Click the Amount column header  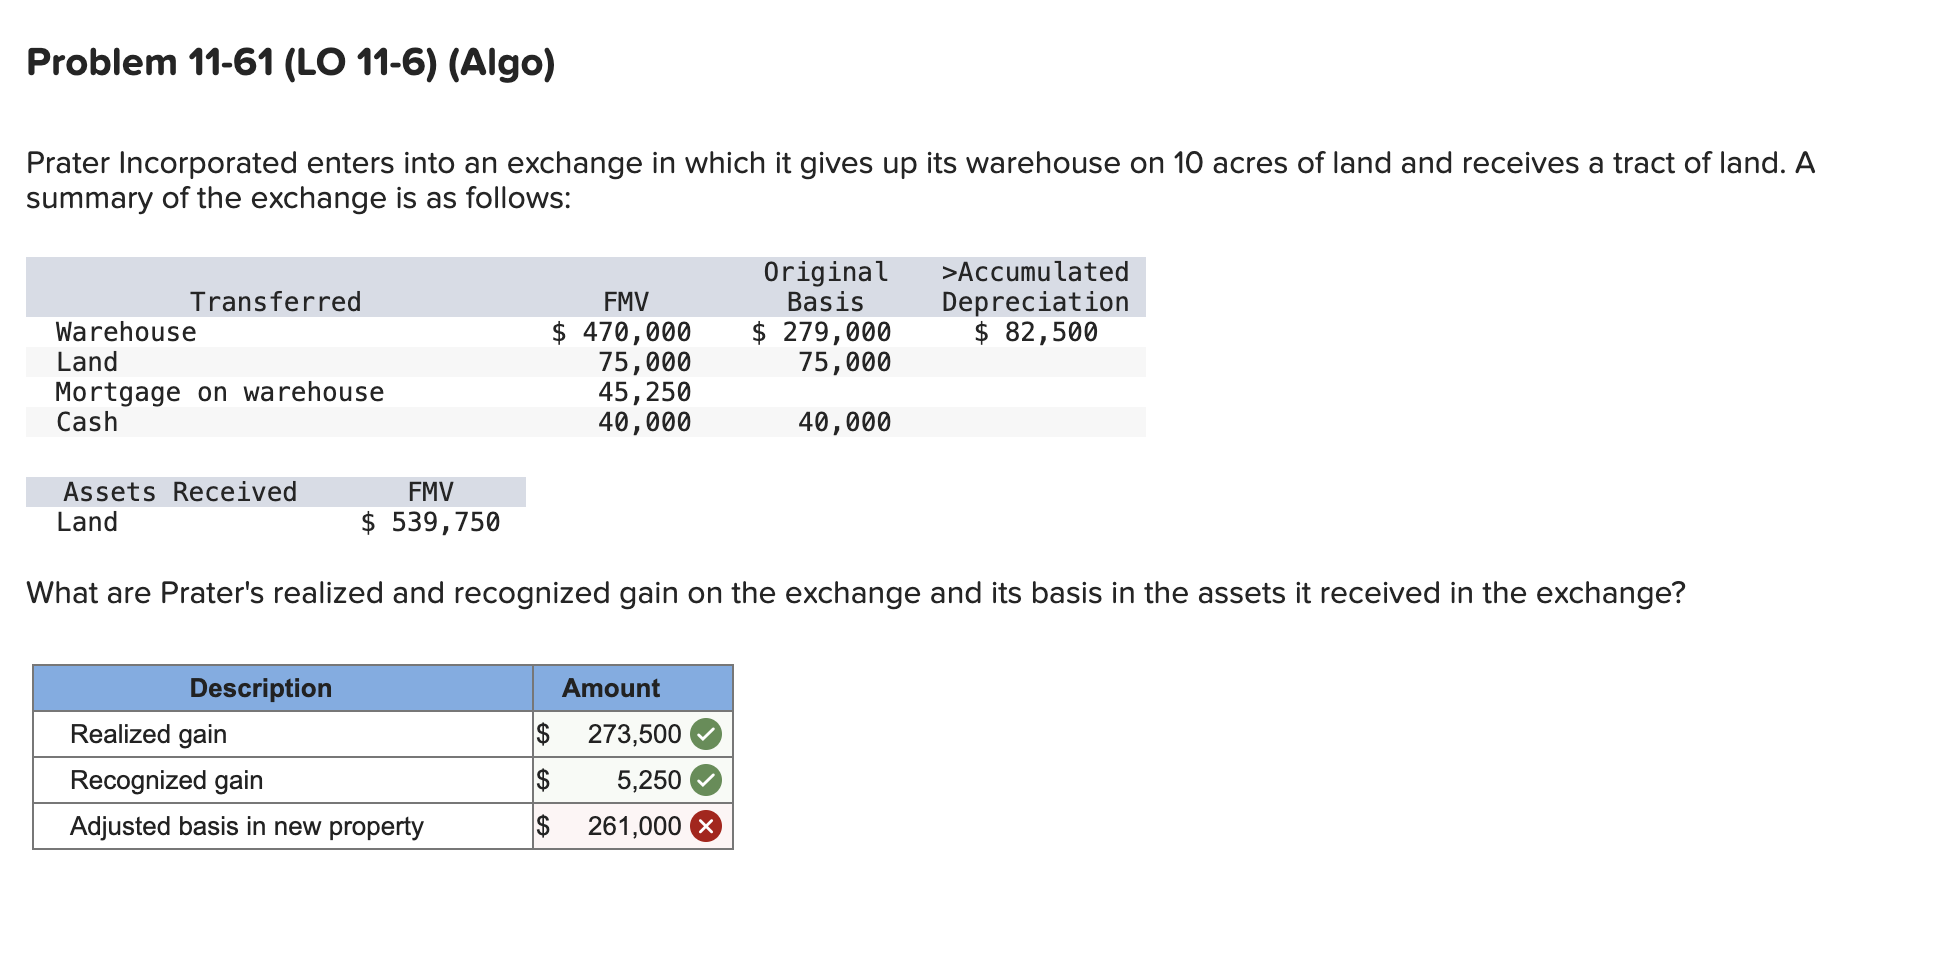tap(611, 688)
